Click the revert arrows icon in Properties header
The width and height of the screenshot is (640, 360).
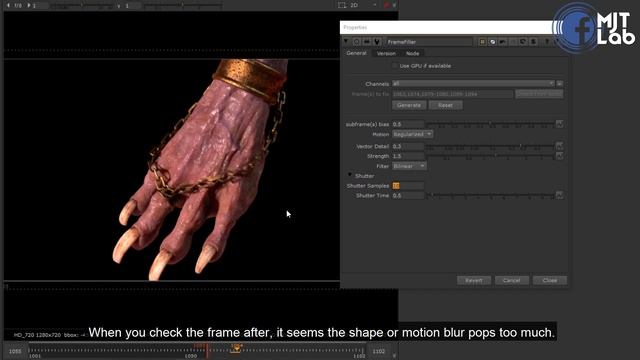click(x=523, y=42)
